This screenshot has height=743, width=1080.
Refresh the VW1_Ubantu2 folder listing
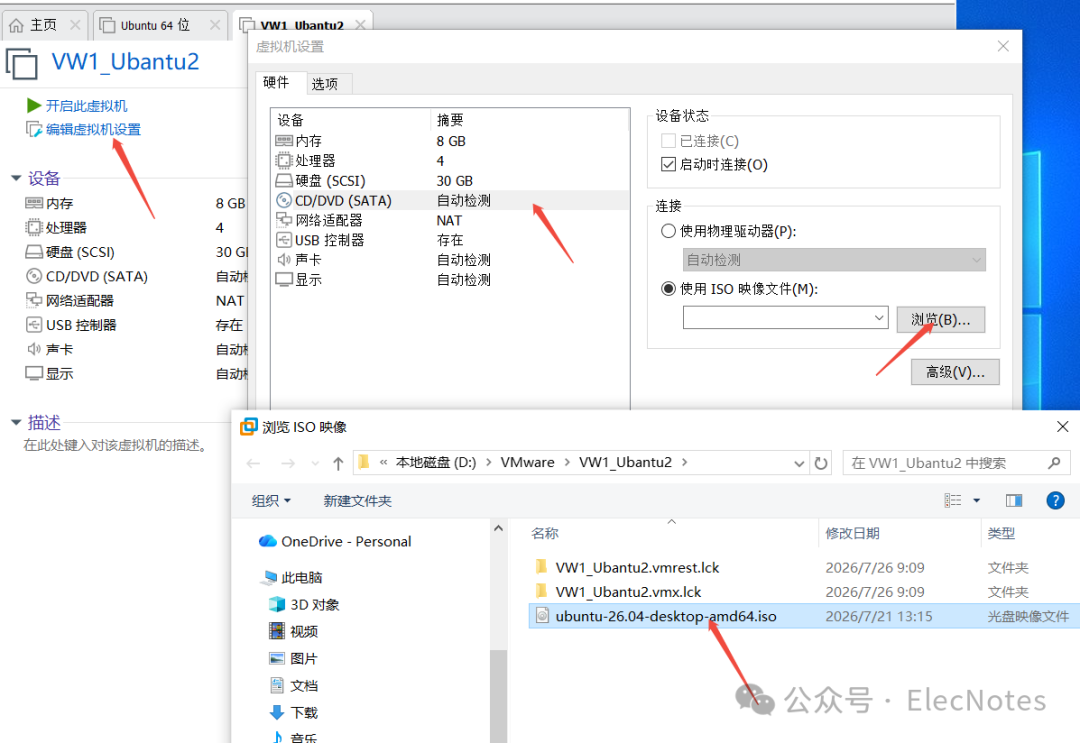click(x=820, y=463)
